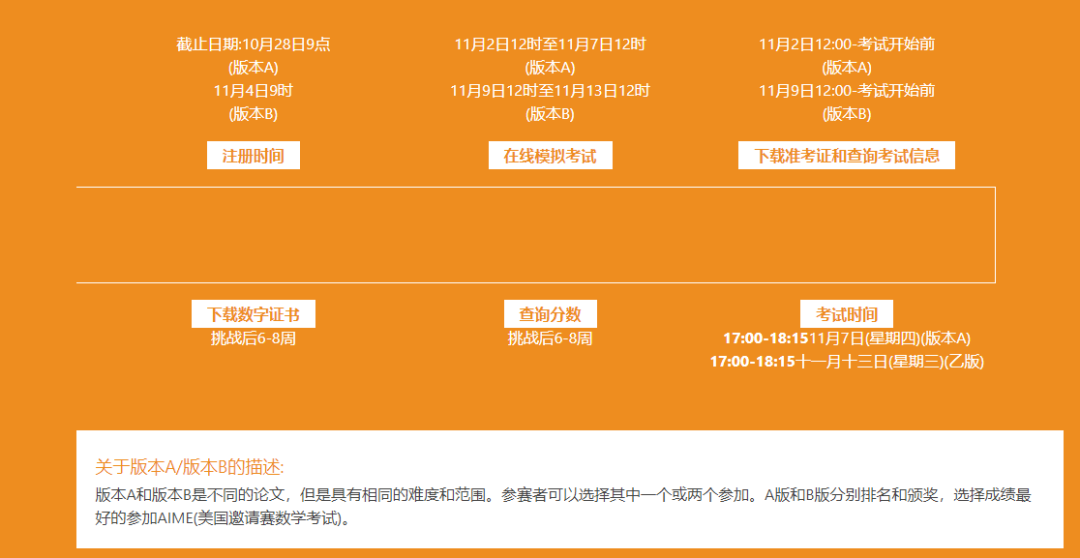This screenshot has height=558, width=1080.
Task: Click 11月9日12时至11月13日12时 mock exam period
Action: (550, 91)
